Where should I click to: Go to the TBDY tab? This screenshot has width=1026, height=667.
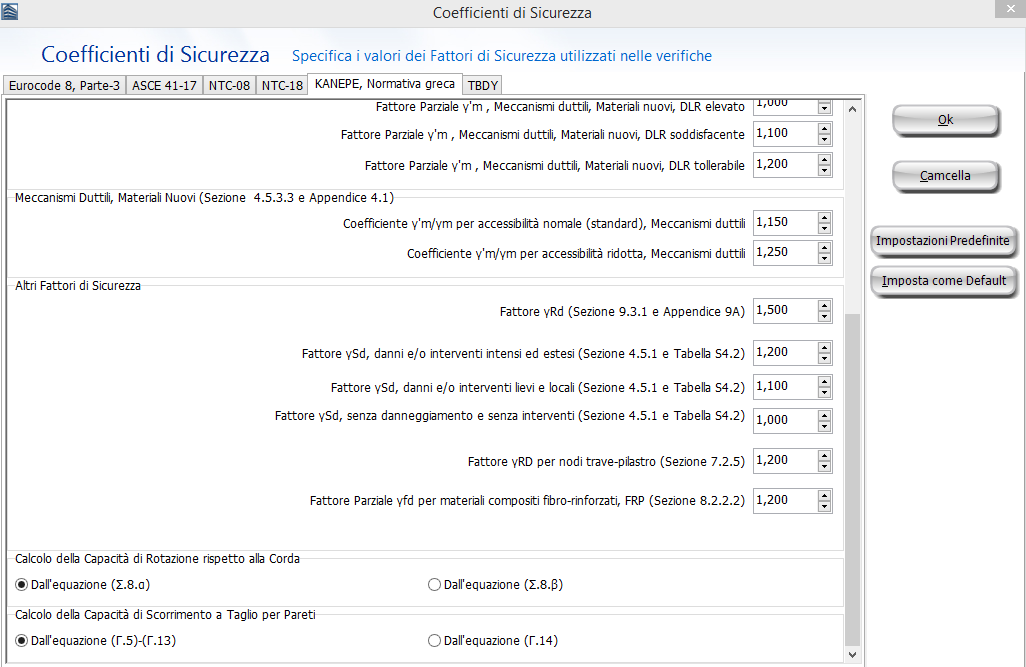click(x=483, y=86)
